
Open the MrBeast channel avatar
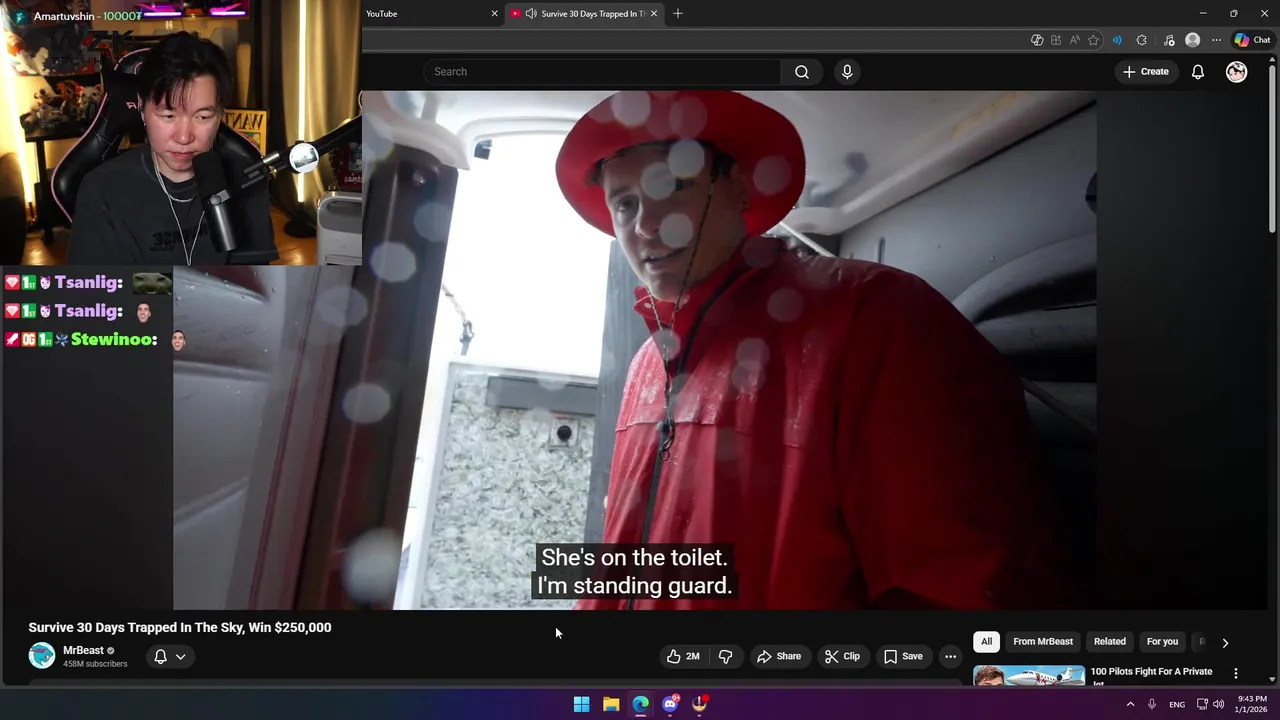(x=42, y=656)
